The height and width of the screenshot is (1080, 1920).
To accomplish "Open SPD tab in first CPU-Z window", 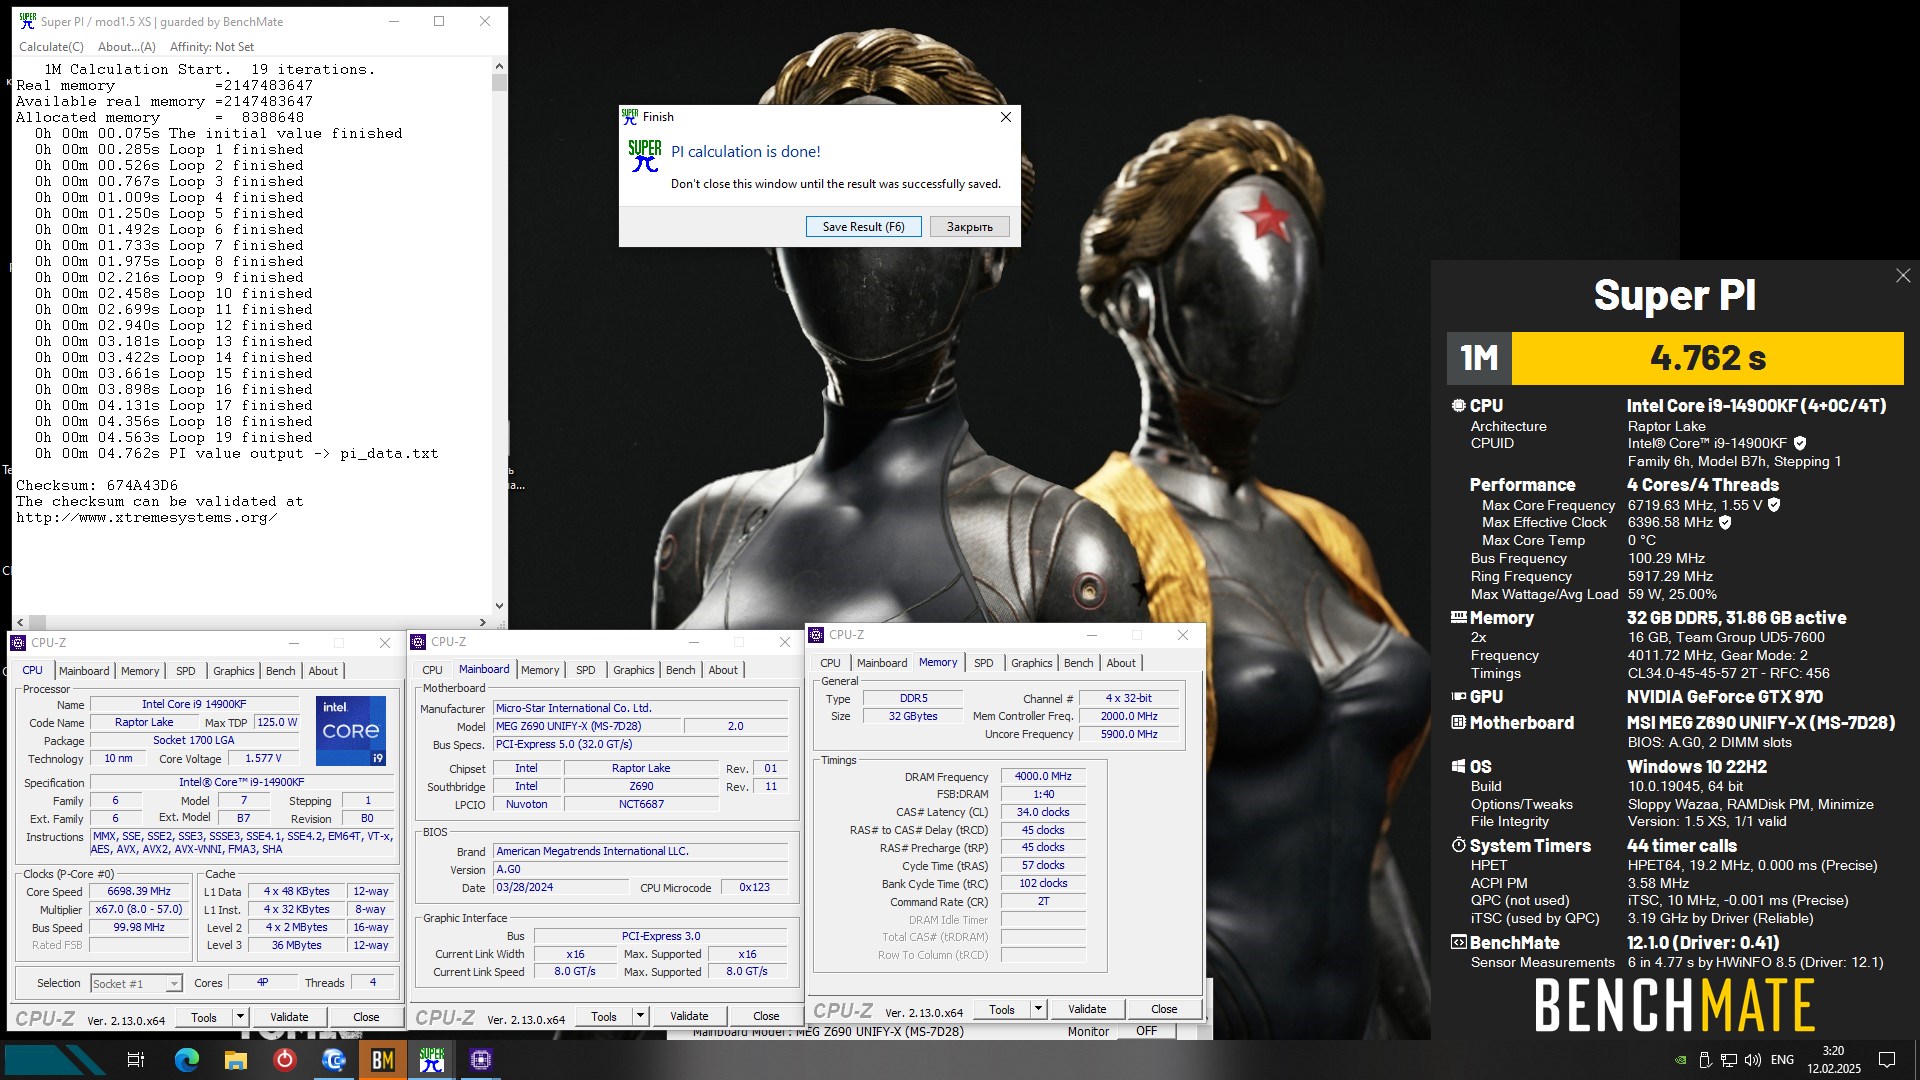I will pyautogui.click(x=186, y=671).
